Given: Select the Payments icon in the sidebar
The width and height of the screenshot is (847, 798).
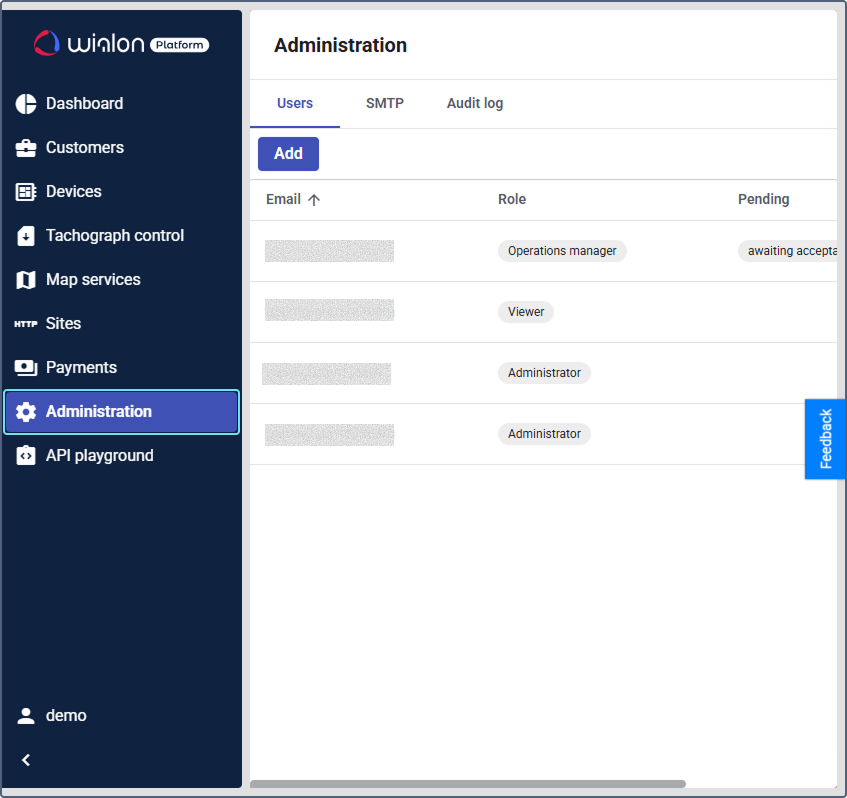Looking at the screenshot, I should pos(25,367).
